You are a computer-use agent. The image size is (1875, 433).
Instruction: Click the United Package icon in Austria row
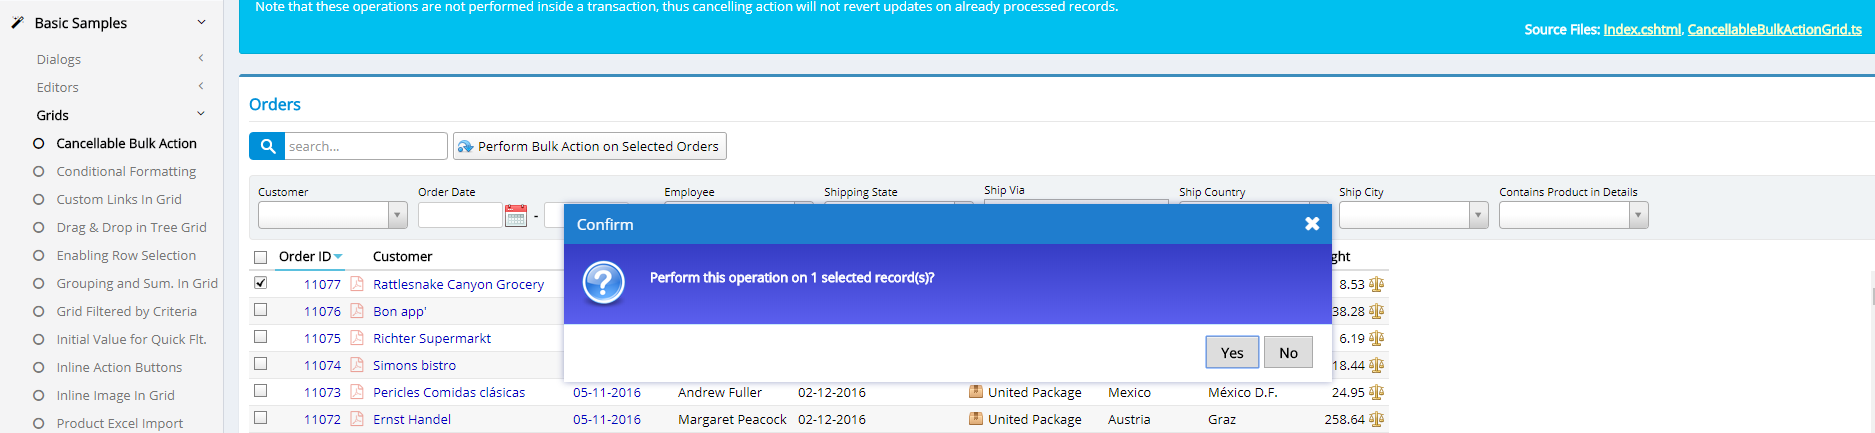pos(976,419)
